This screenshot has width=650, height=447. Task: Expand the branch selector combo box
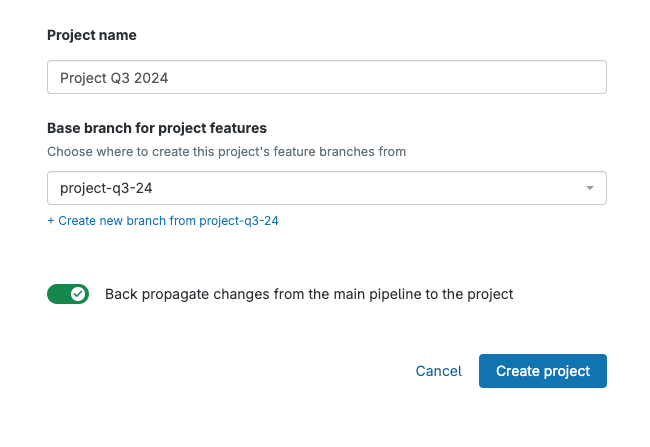[x=326, y=187]
